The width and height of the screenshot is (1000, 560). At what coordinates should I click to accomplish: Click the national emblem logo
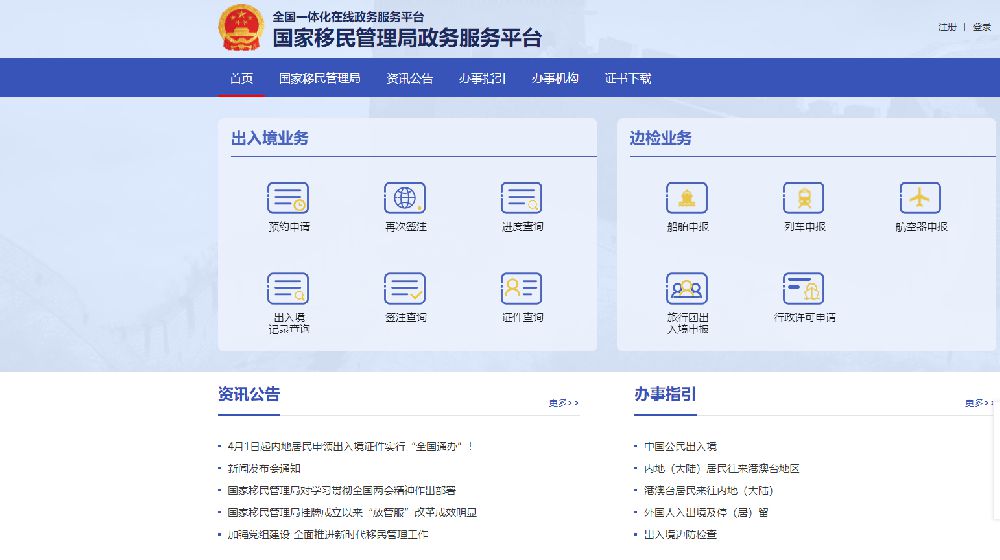(241, 28)
